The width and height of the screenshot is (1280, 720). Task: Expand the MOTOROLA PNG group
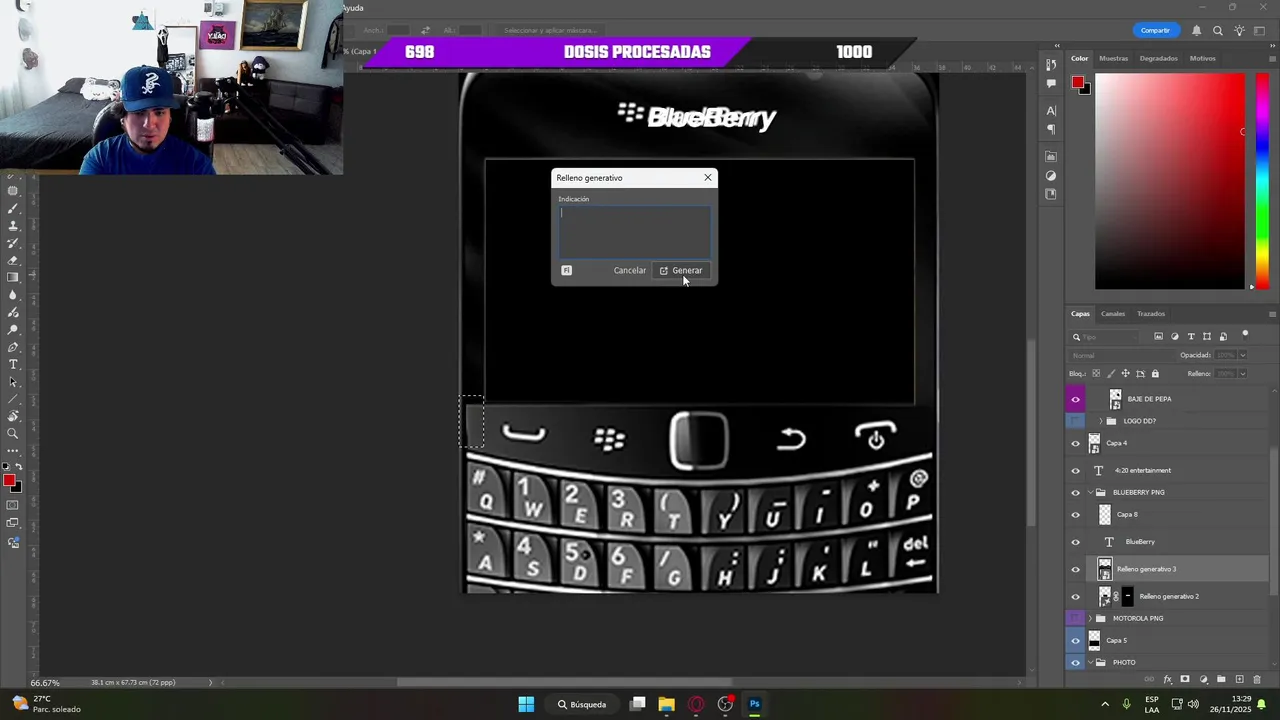[x=1091, y=618]
